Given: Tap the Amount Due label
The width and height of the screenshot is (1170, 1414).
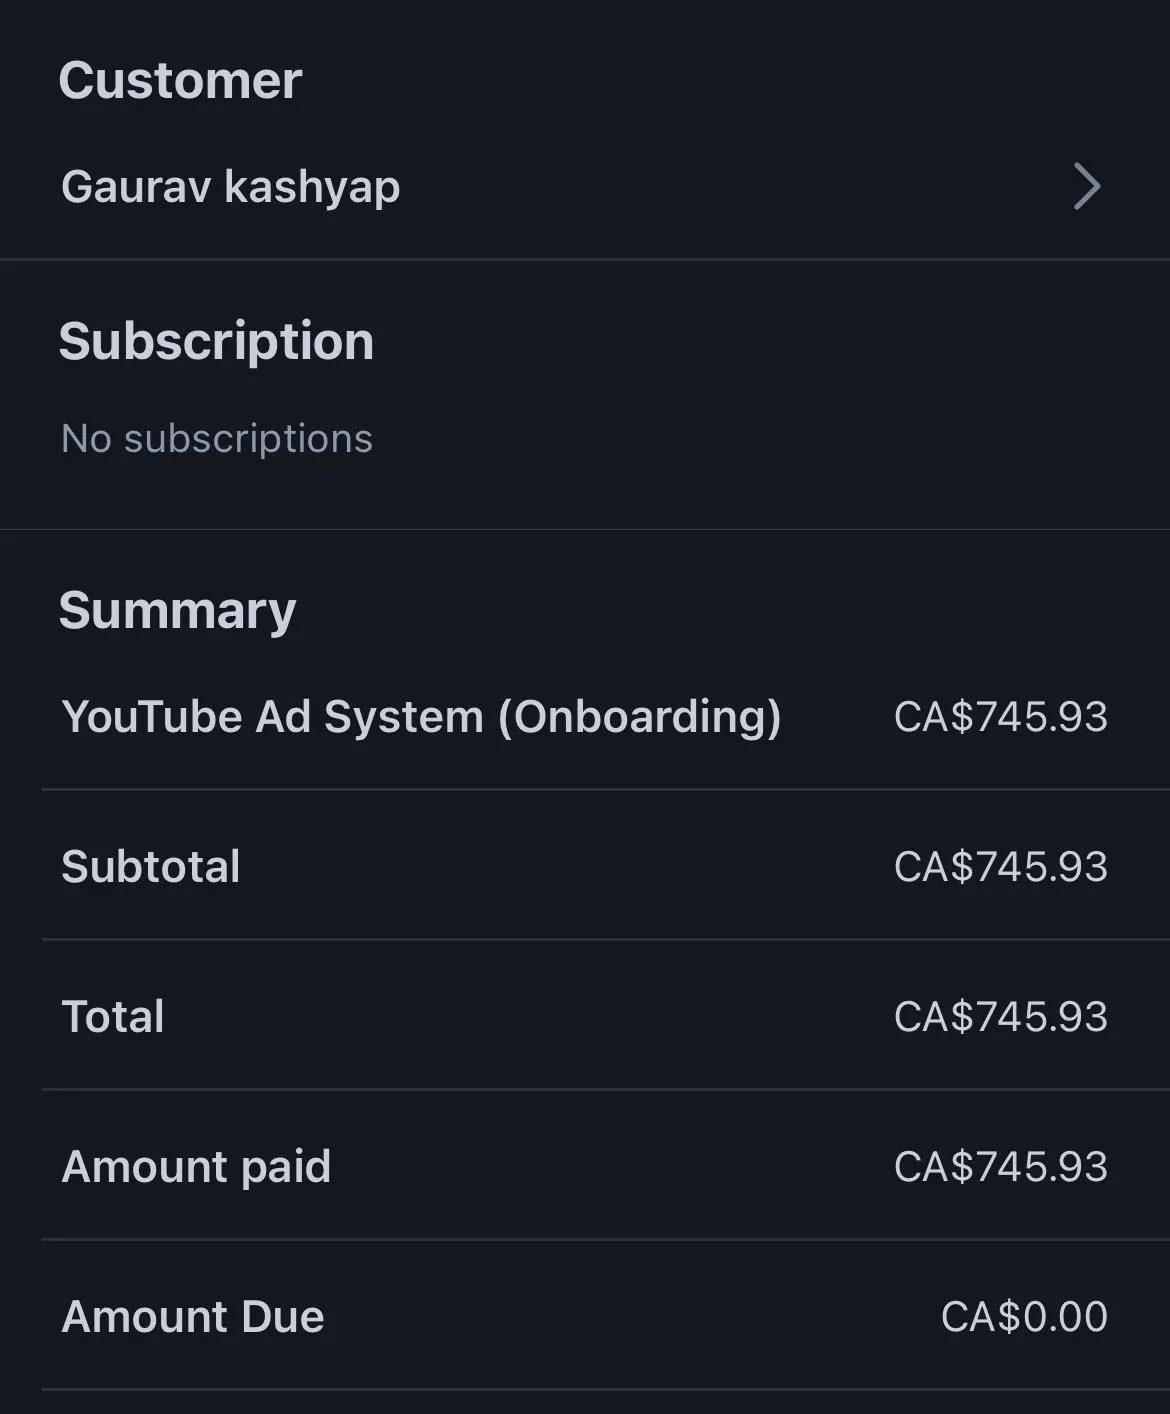Looking at the screenshot, I should pyautogui.click(x=193, y=1317).
